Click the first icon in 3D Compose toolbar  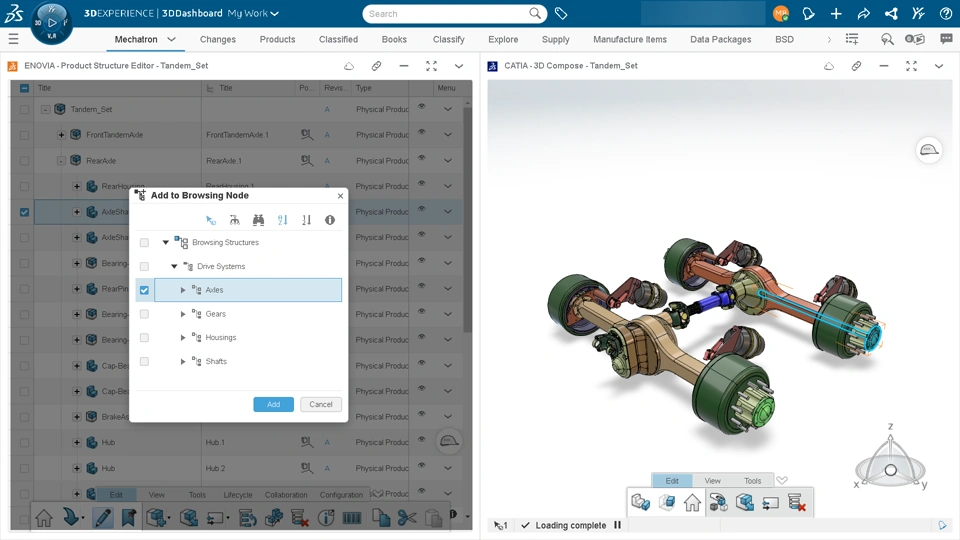coord(640,503)
